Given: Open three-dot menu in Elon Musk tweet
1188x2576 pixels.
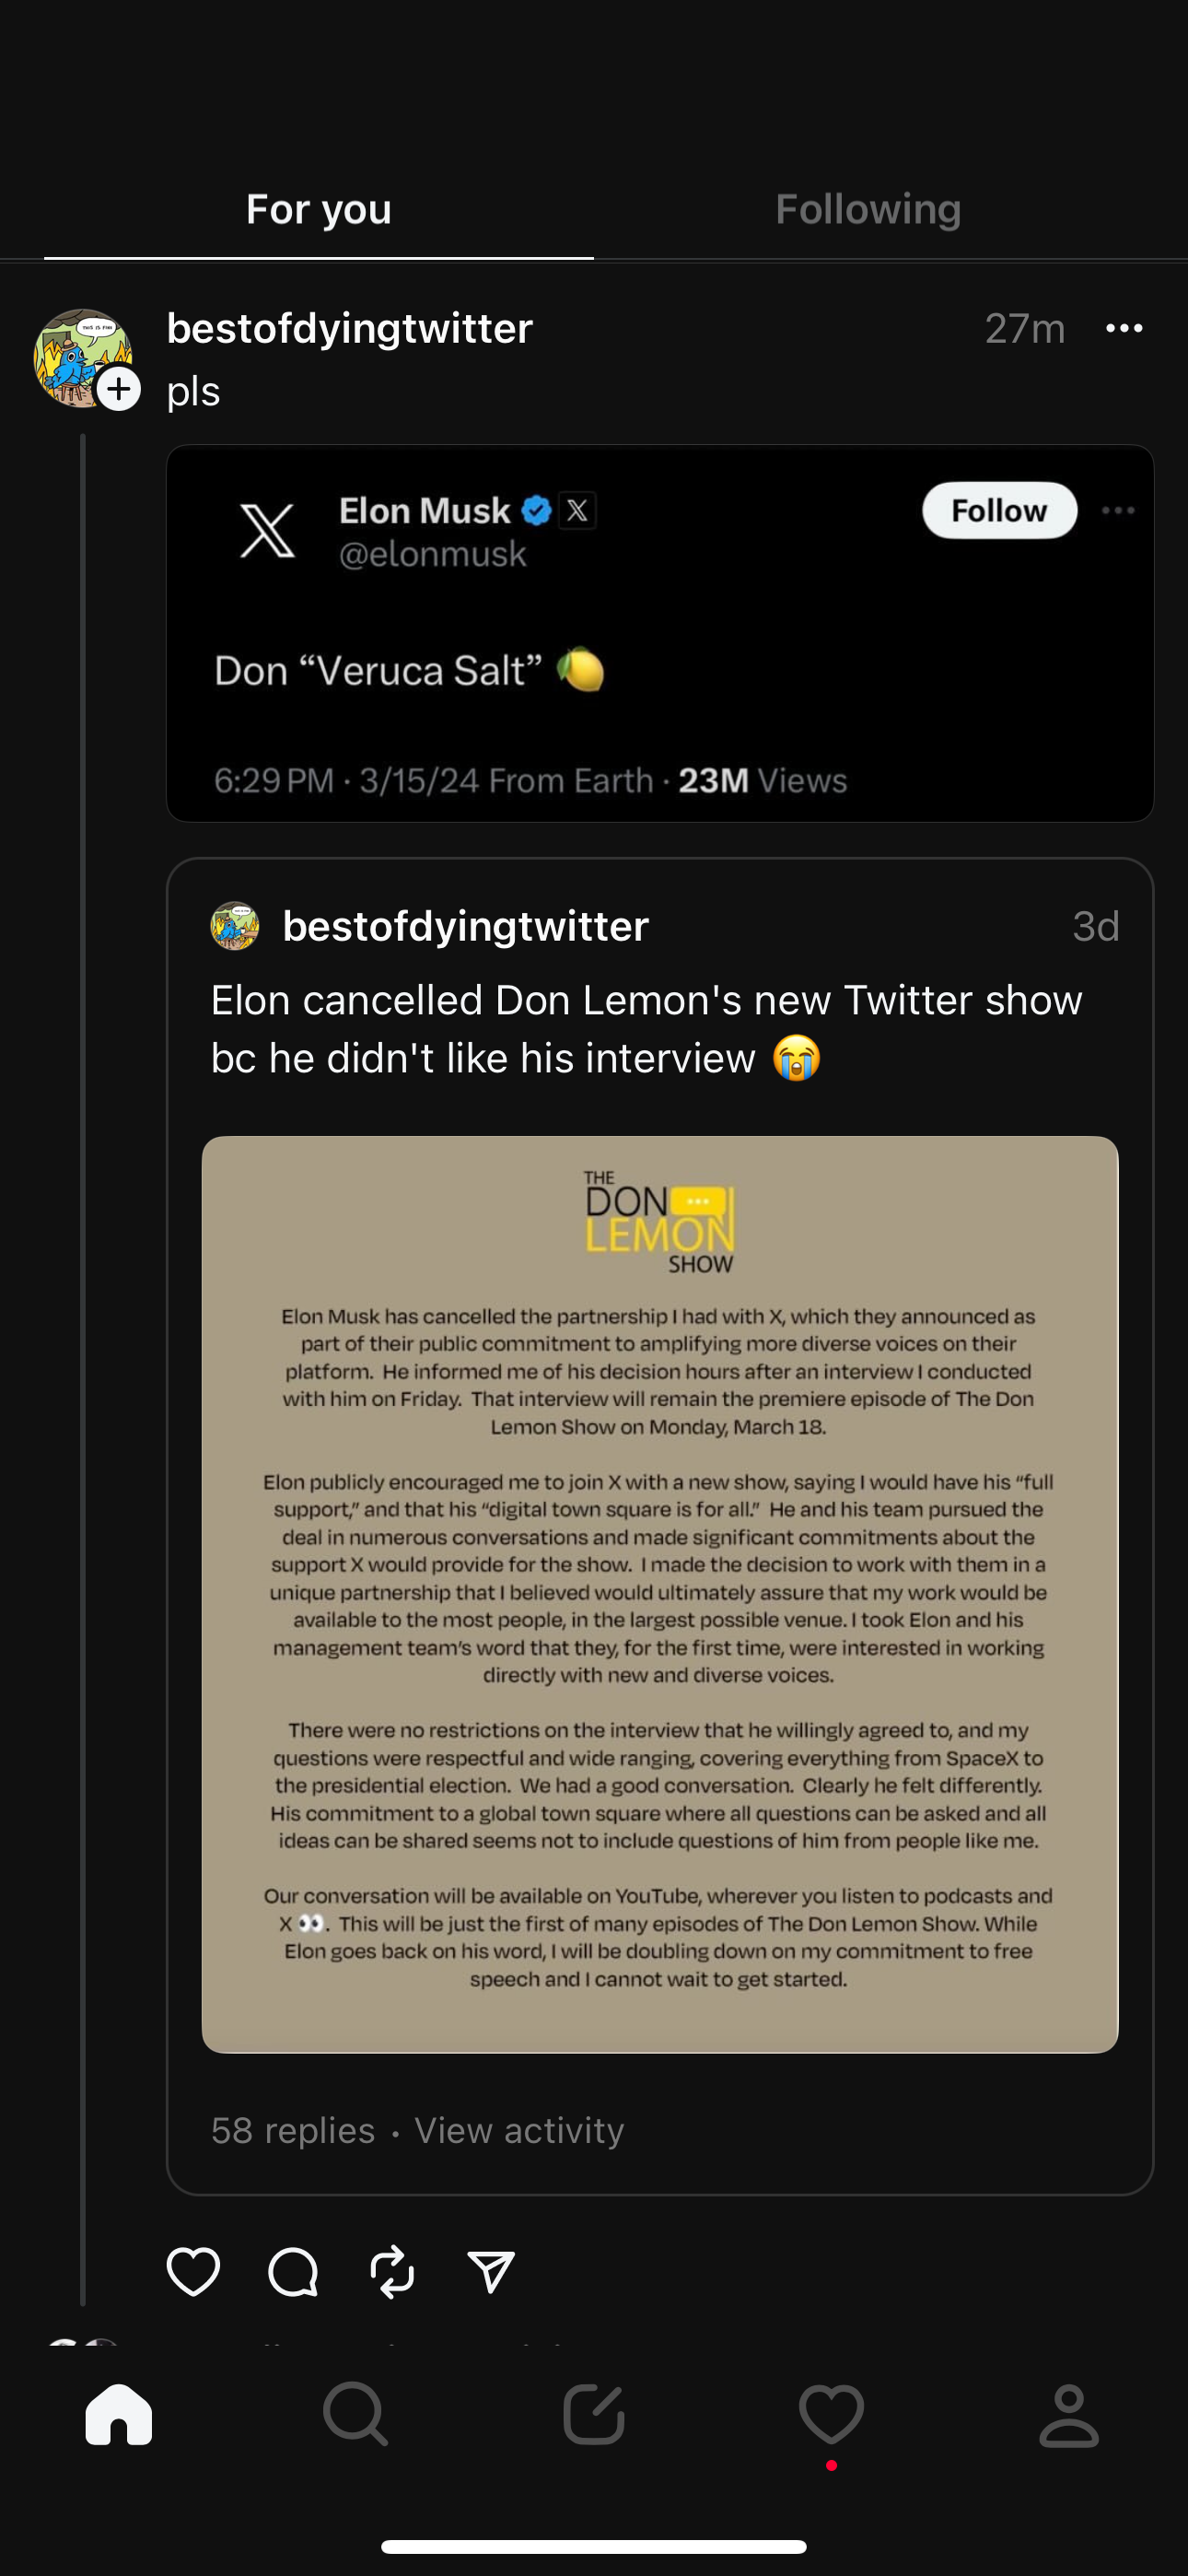Looking at the screenshot, I should tap(1117, 511).
